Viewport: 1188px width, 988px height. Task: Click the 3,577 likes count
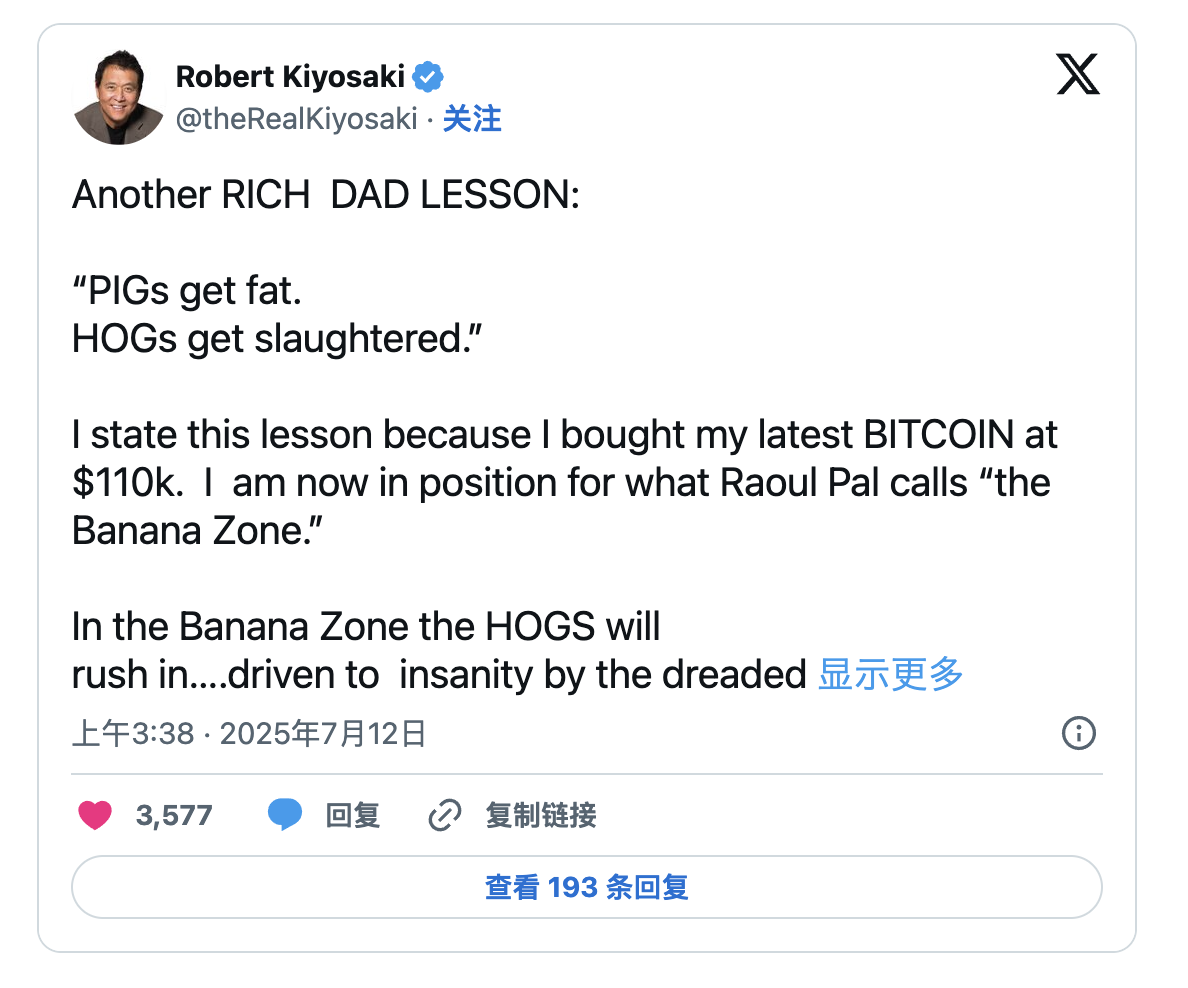[x=174, y=815]
